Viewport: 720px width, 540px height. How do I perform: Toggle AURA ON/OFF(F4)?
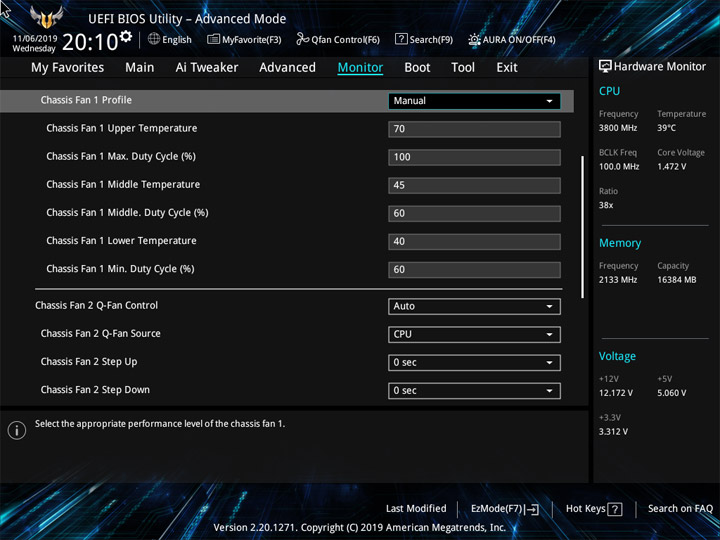512,39
